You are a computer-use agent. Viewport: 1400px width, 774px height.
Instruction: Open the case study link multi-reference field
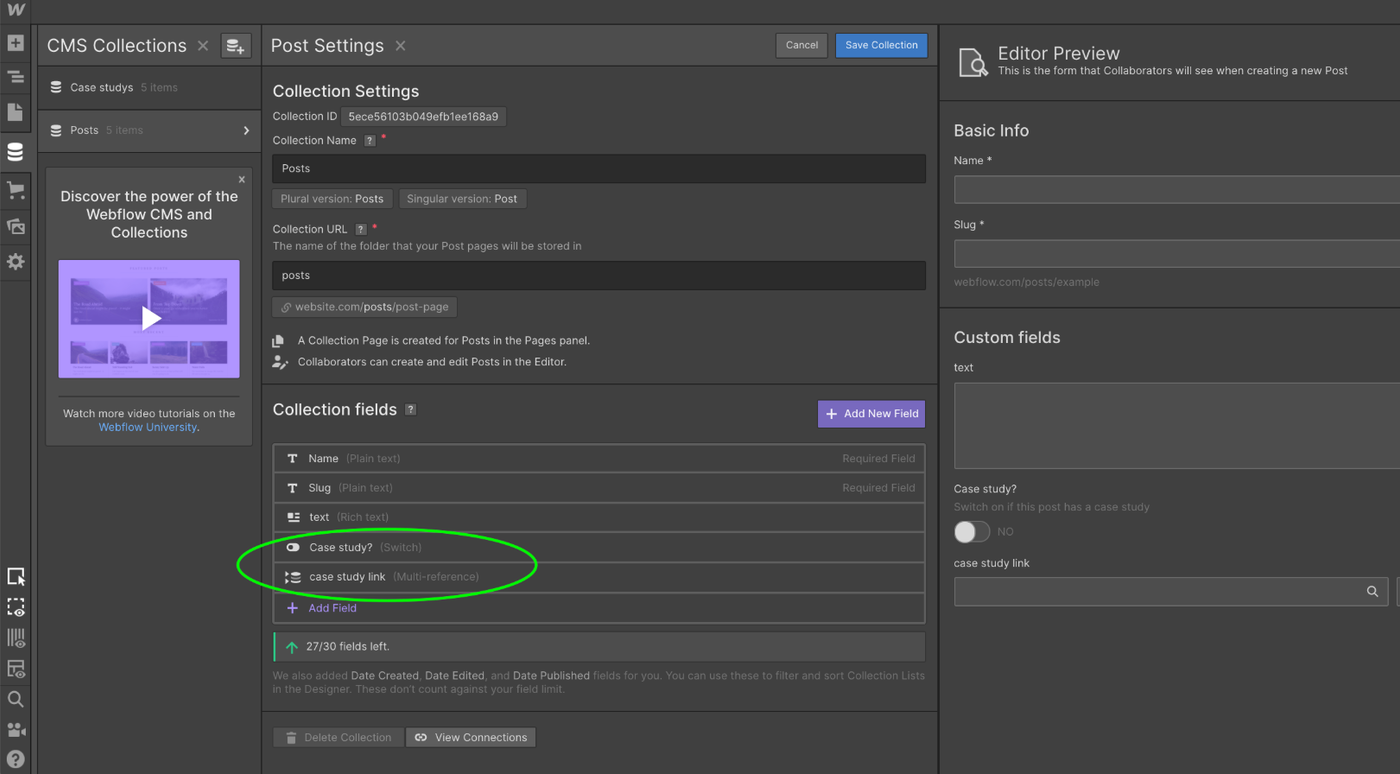[599, 577]
